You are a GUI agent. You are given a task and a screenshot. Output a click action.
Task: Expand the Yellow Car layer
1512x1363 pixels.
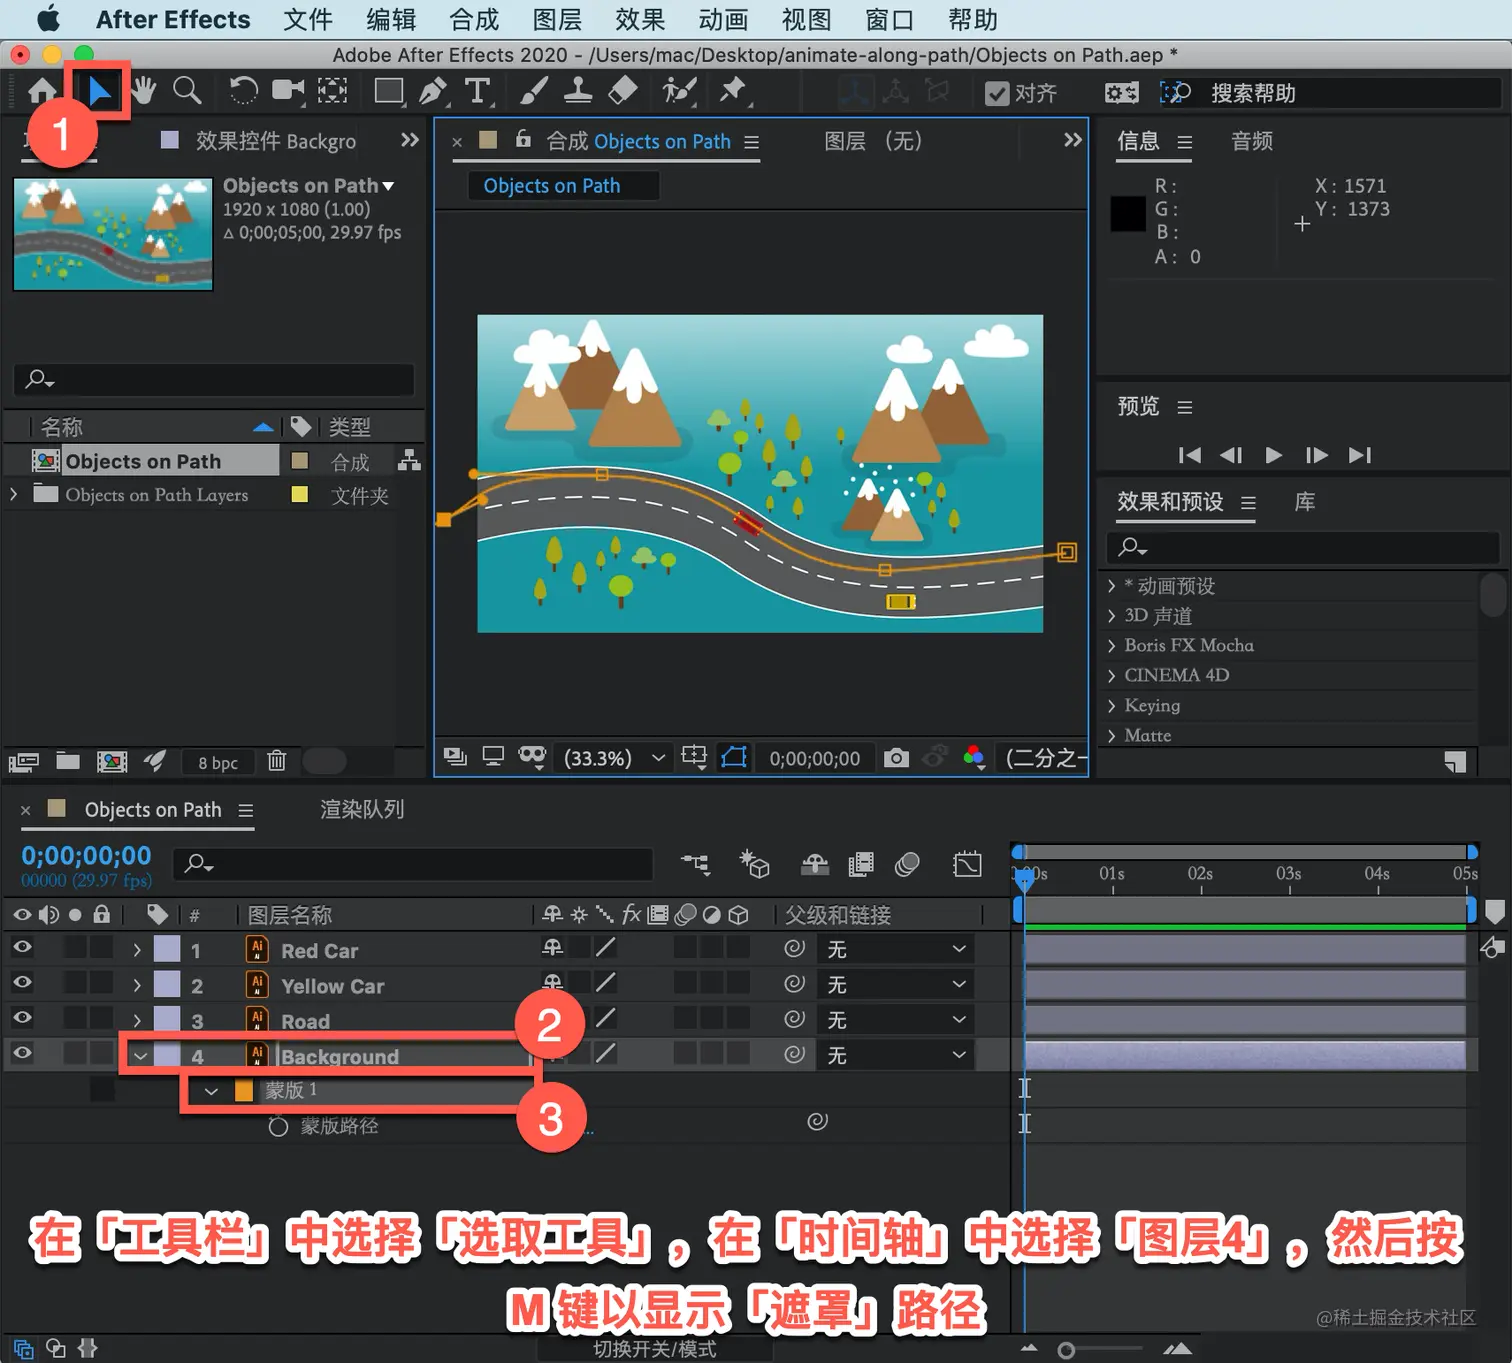137,985
